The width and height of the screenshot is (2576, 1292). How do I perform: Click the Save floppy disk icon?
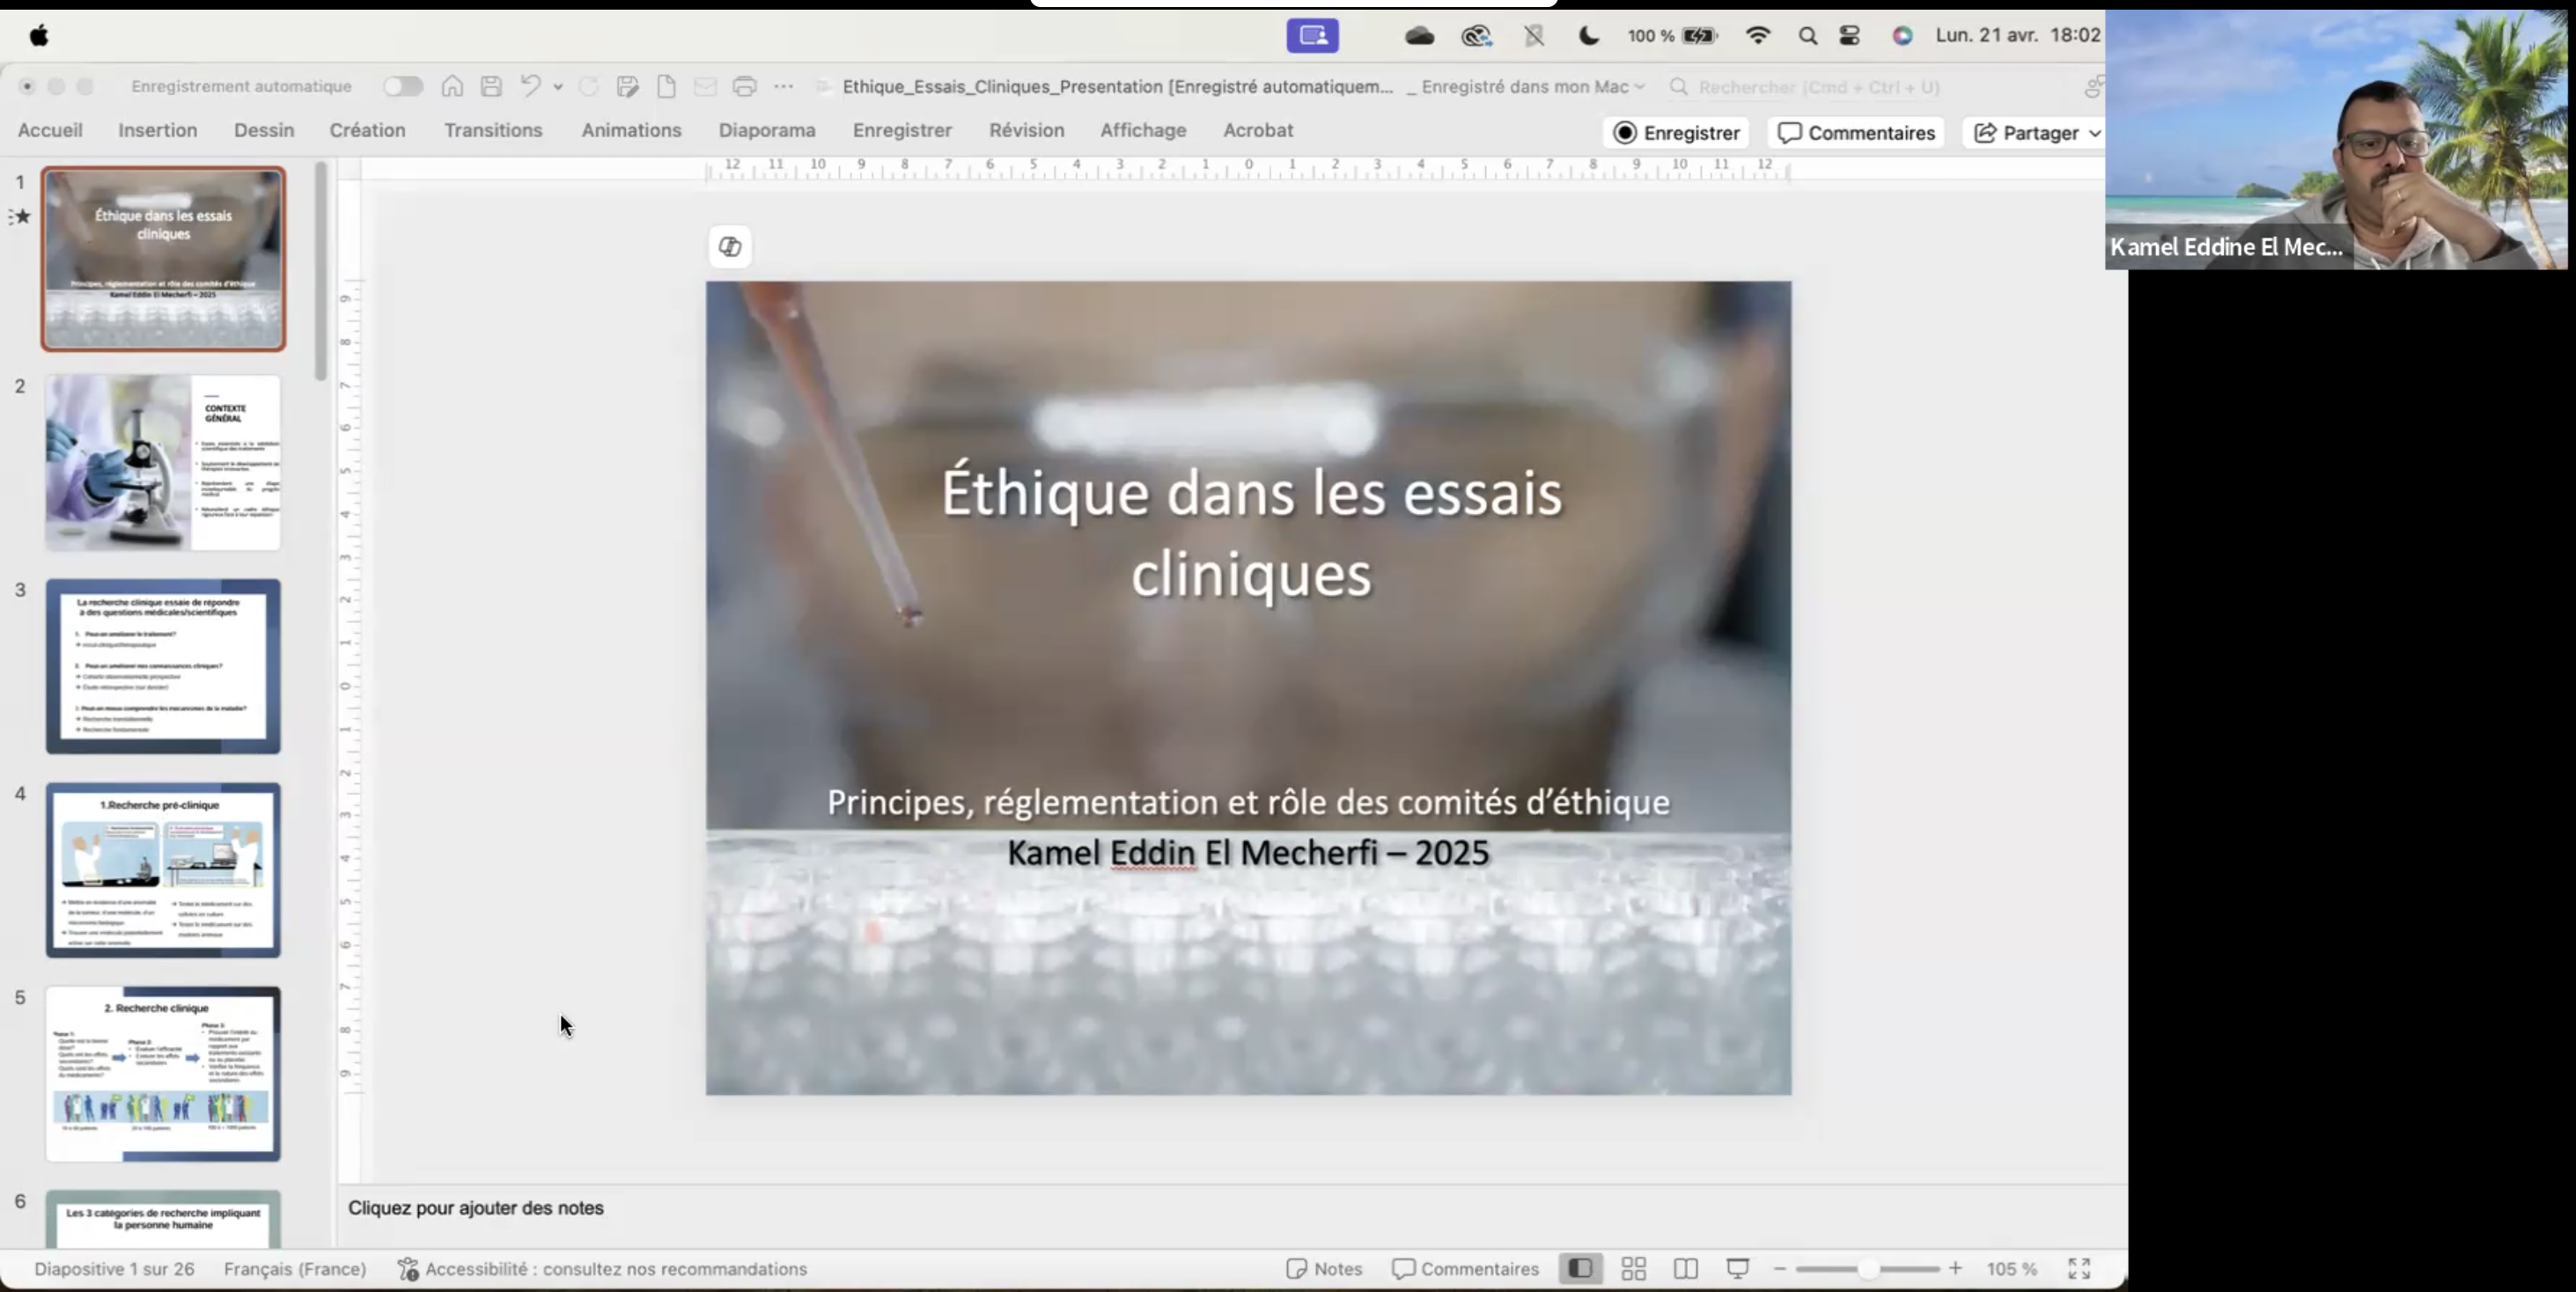pyautogui.click(x=491, y=86)
